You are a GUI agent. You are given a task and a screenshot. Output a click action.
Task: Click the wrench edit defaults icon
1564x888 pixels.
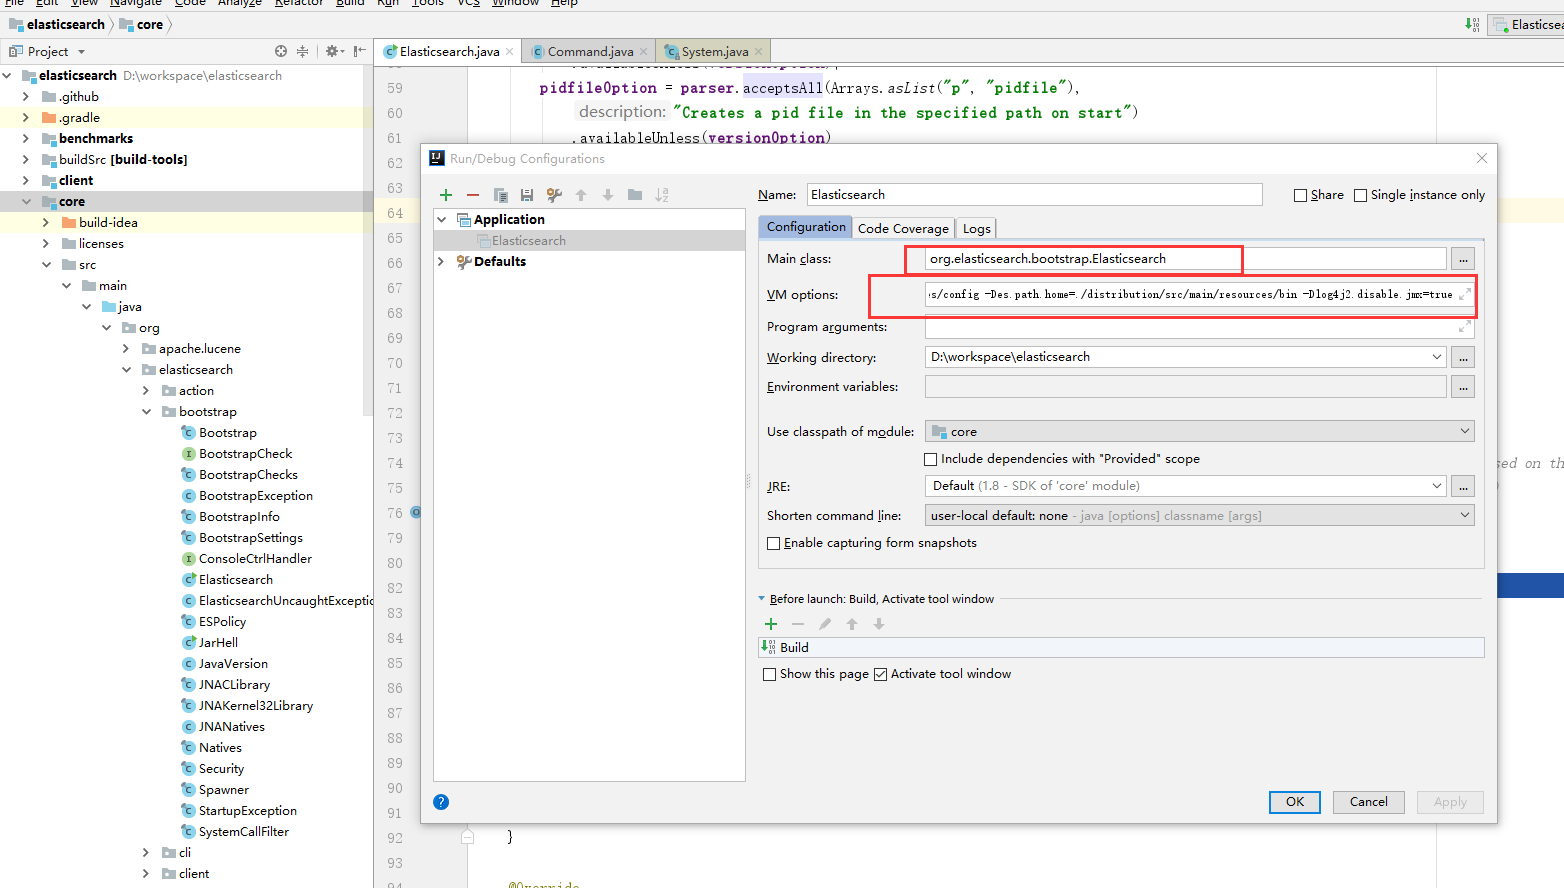coord(554,195)
